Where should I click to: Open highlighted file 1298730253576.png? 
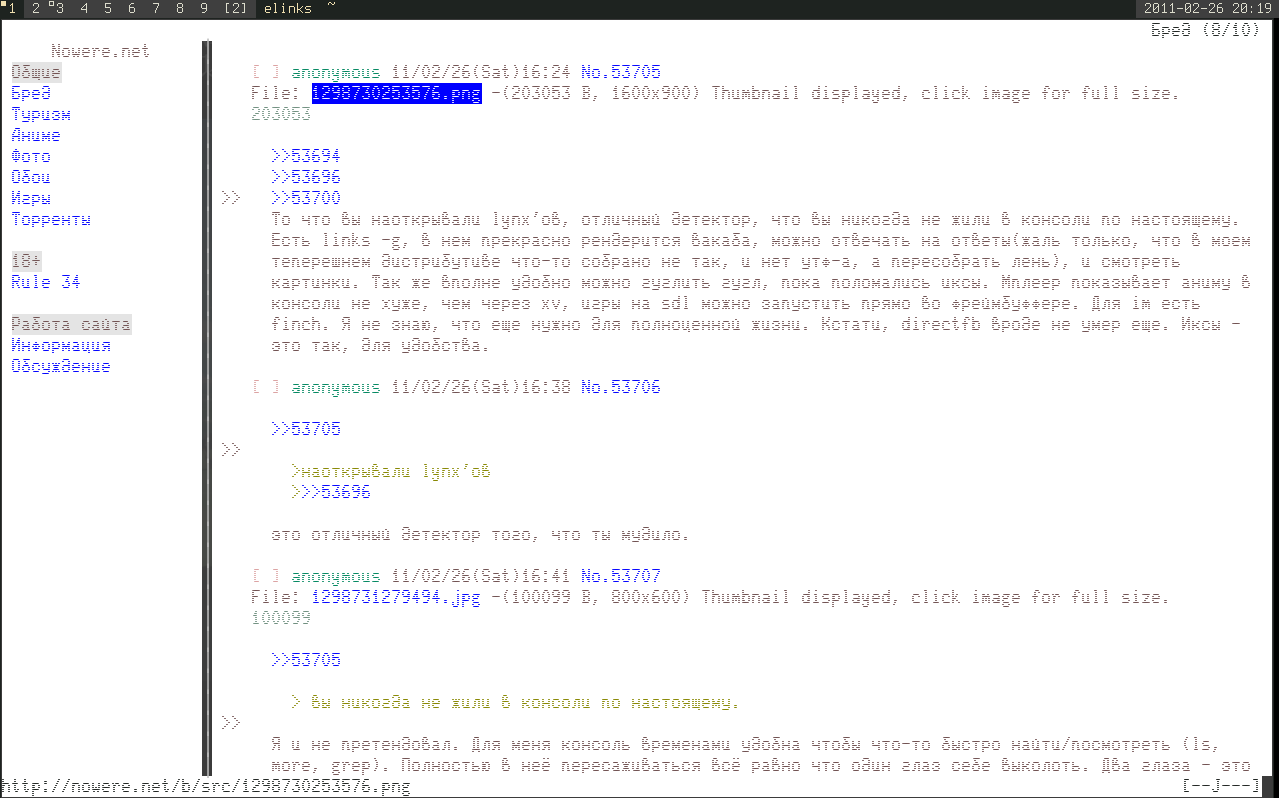[x=396, y=93]
